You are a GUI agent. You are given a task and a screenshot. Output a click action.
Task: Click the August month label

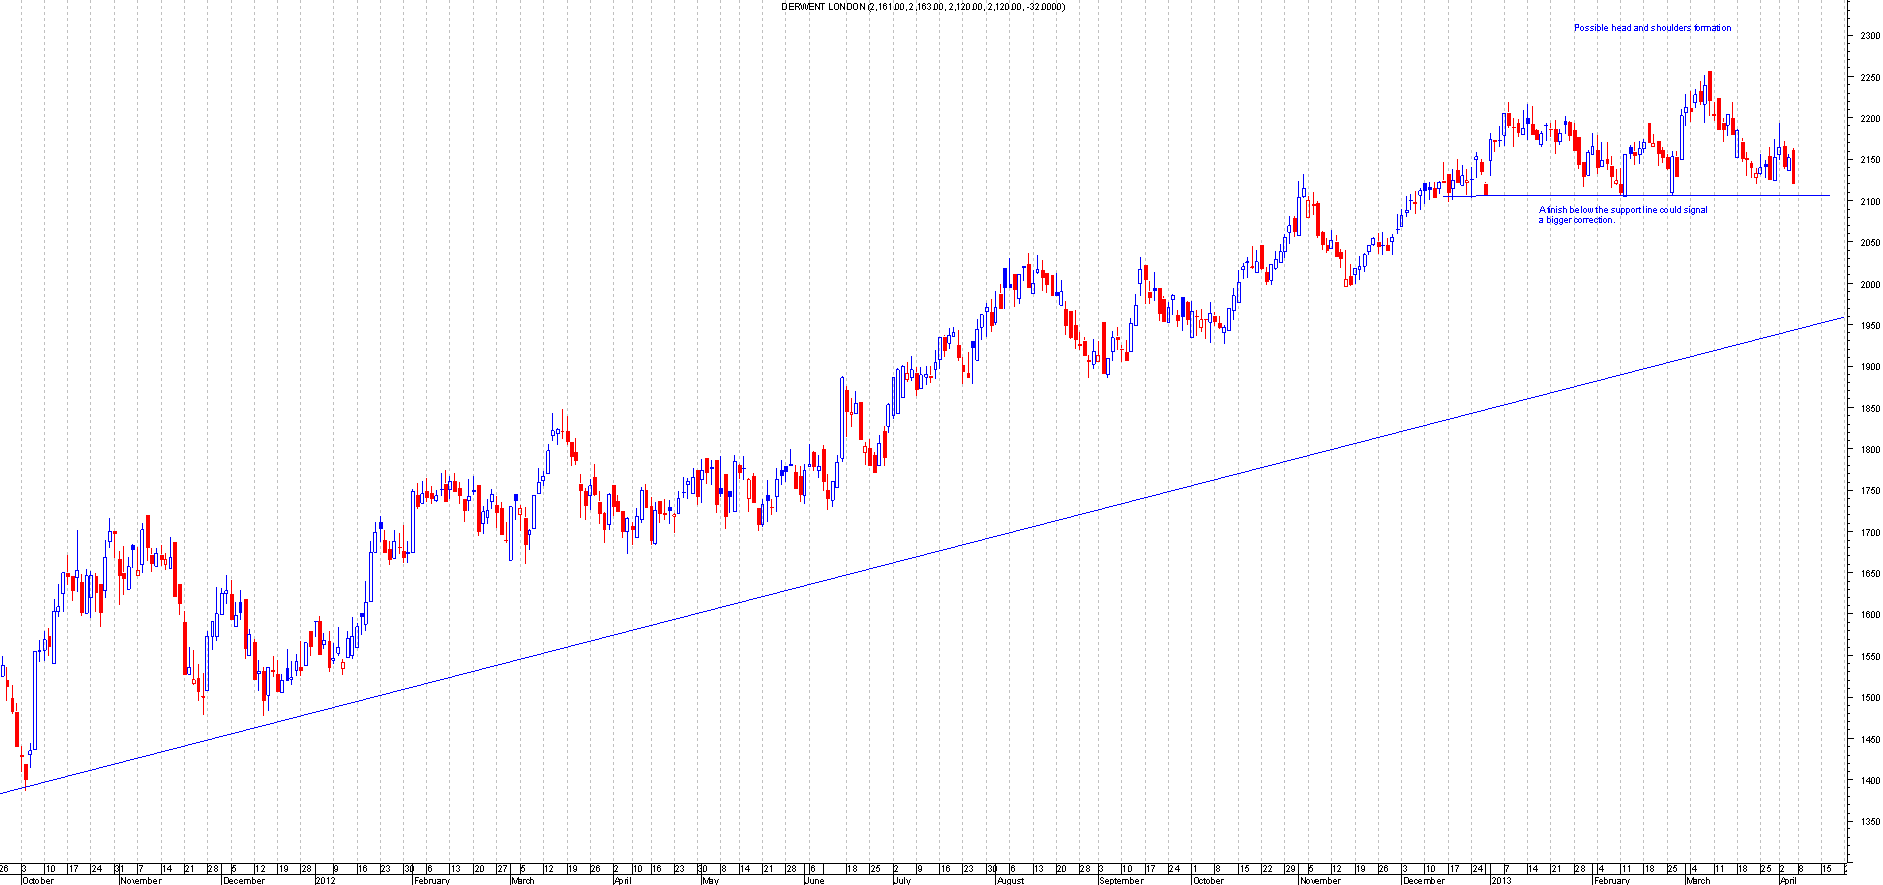tap(1010, 881)
